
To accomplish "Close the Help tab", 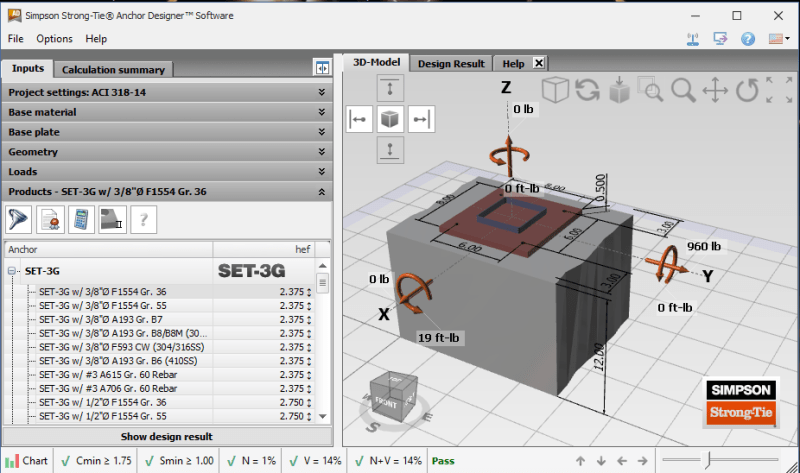I will click(x=539, y=63).
